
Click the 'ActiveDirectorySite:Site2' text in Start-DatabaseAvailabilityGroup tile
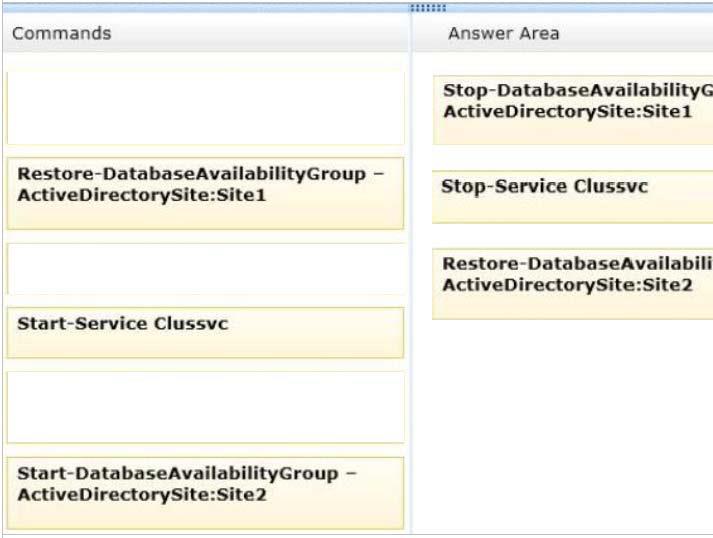(142, 495)
